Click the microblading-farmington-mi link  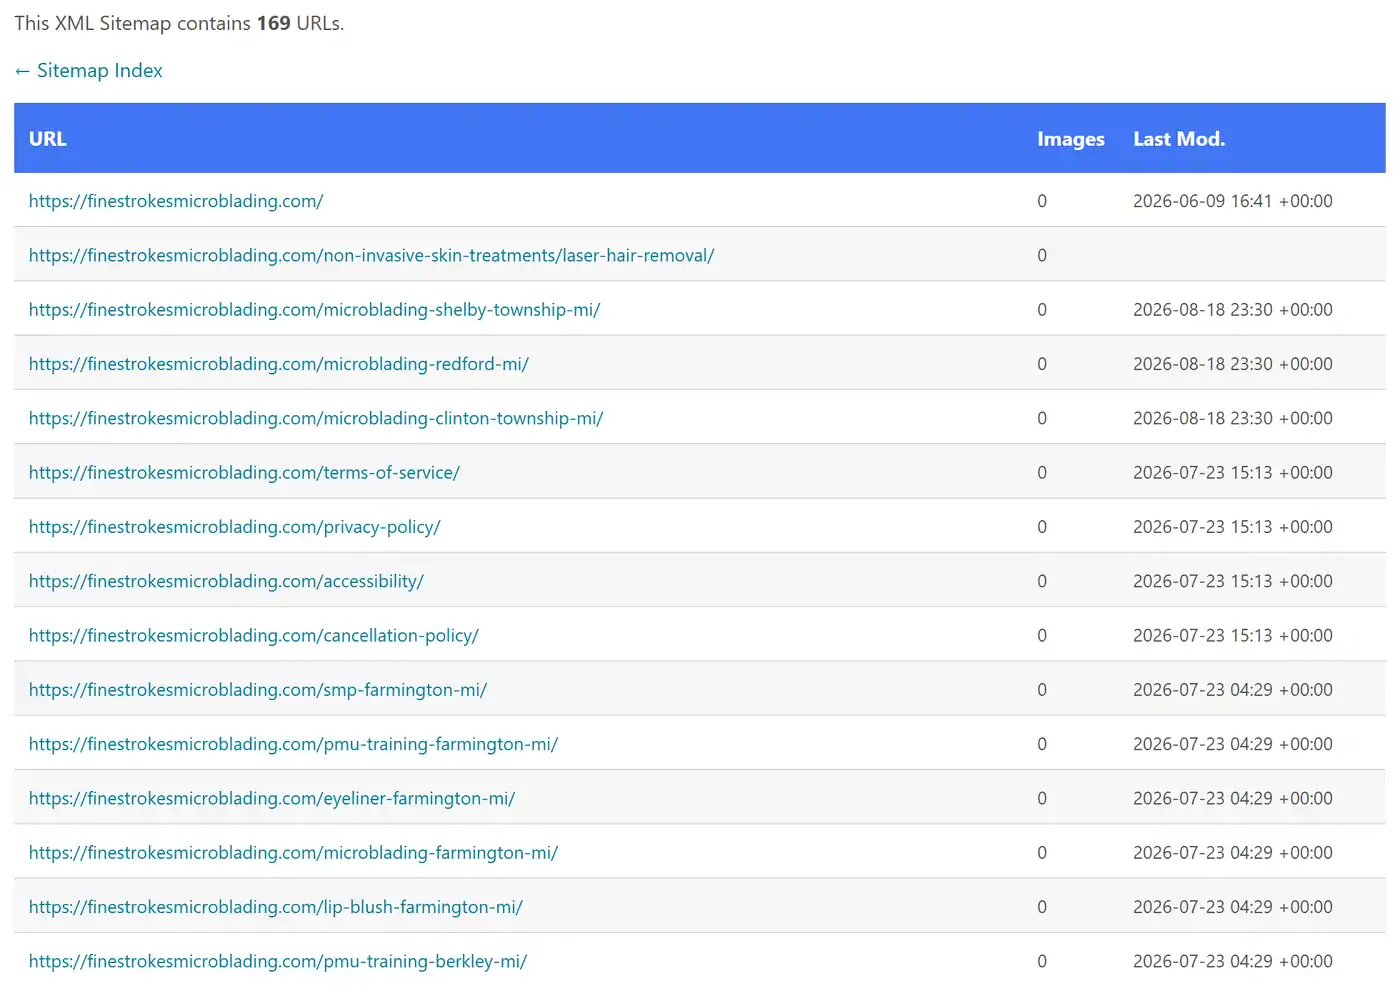coord(293,853)
